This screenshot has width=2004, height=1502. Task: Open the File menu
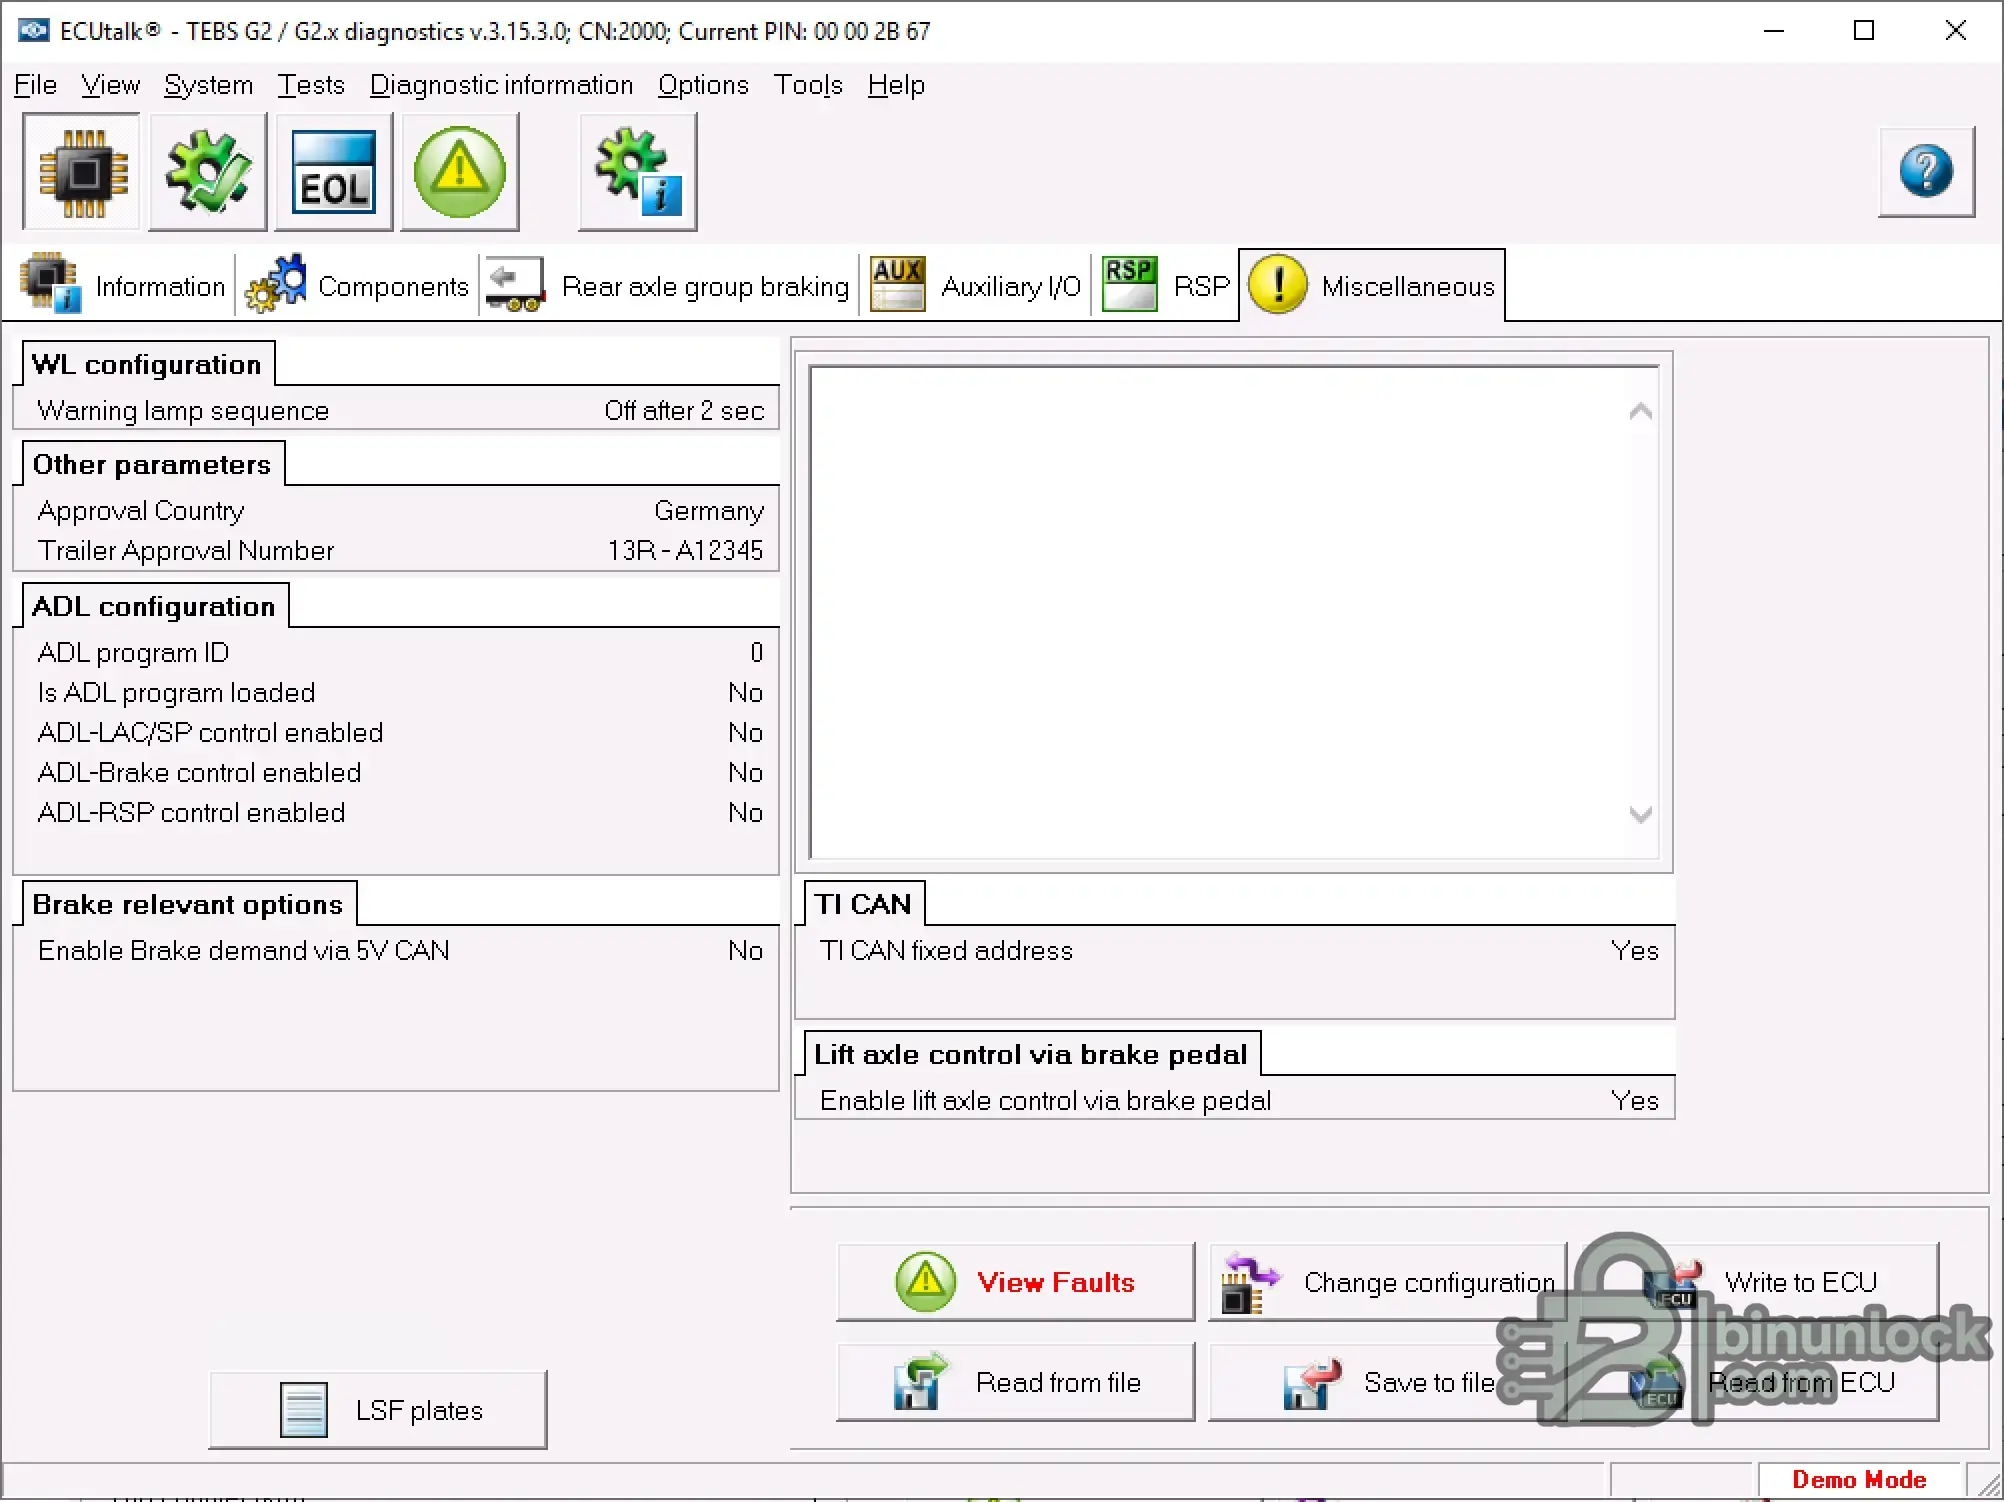pos(35,85)
